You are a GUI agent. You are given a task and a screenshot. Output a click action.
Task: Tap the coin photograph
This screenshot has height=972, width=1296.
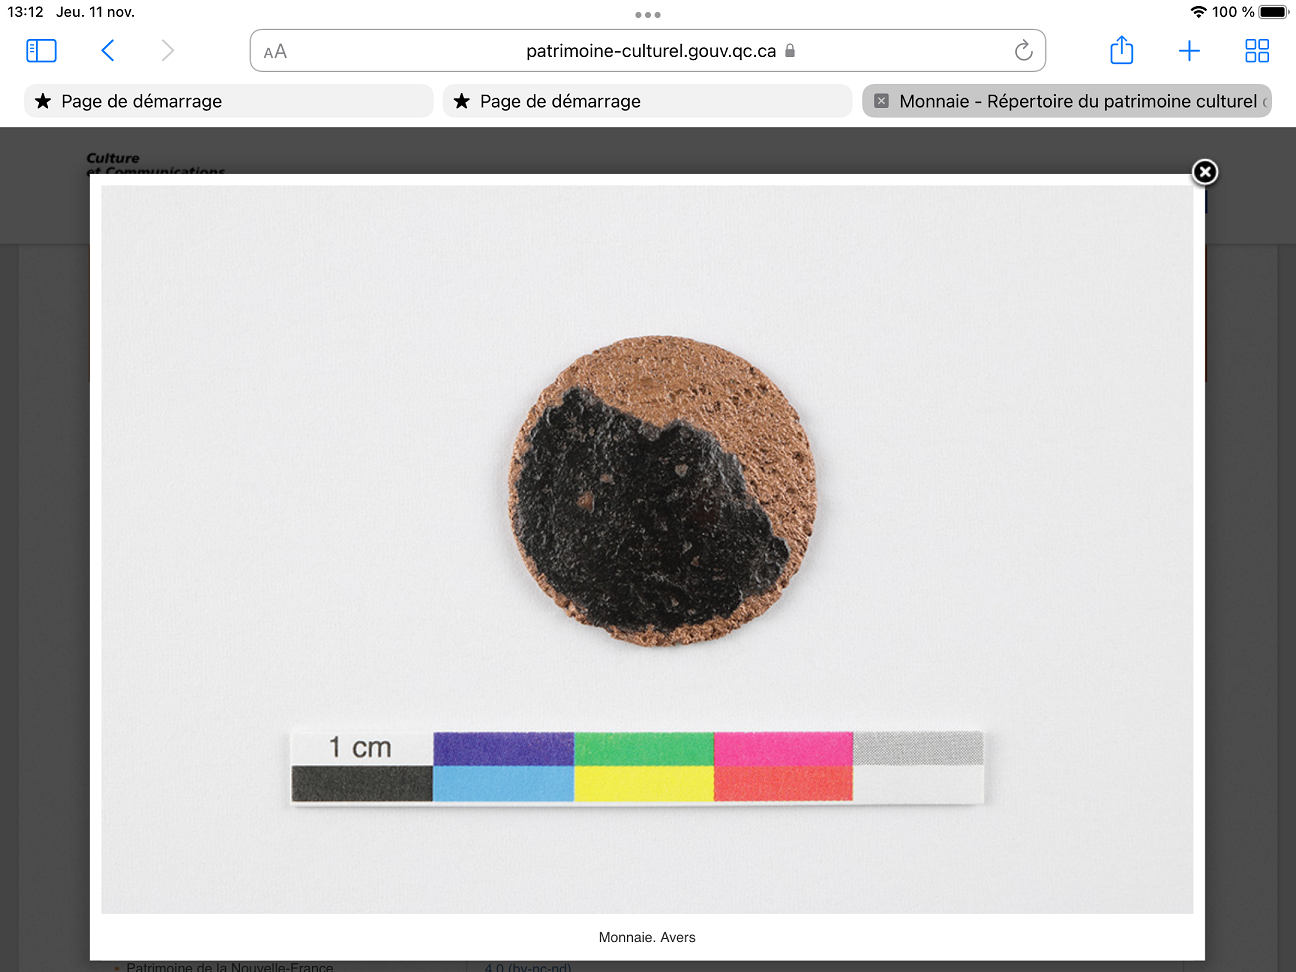647,549
